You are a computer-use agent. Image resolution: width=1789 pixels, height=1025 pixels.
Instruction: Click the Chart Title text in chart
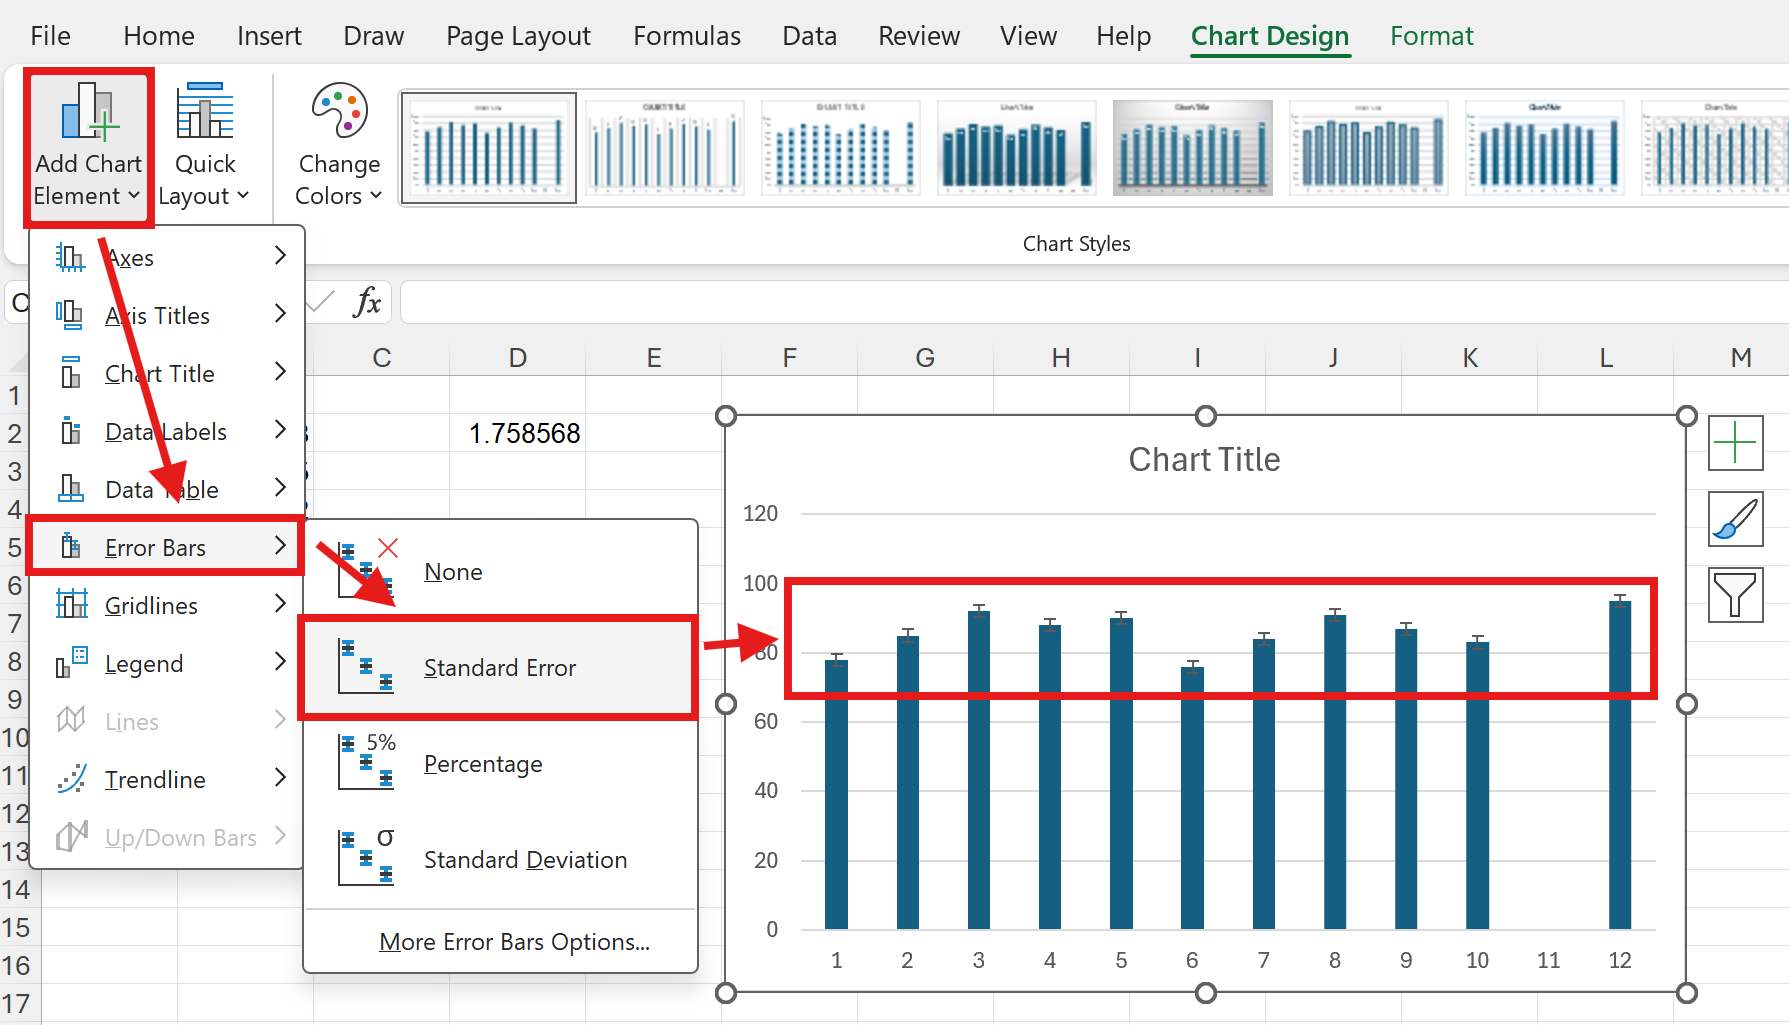[x=1204, y=460]
